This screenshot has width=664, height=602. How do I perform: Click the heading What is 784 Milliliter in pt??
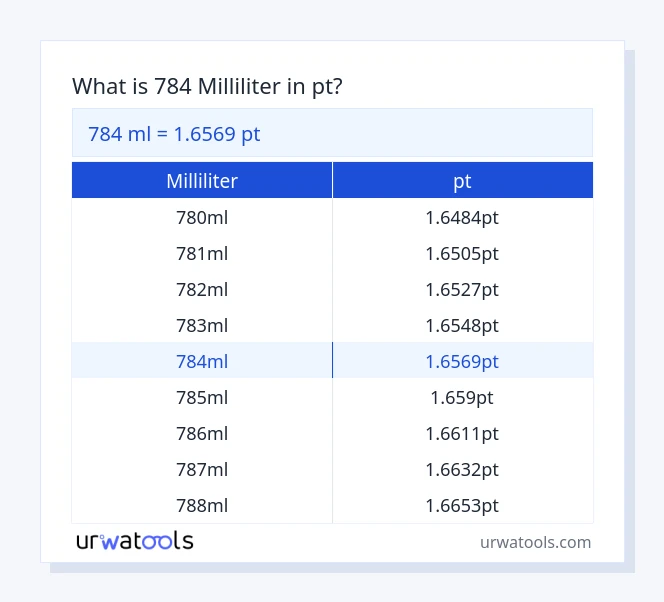208,86
